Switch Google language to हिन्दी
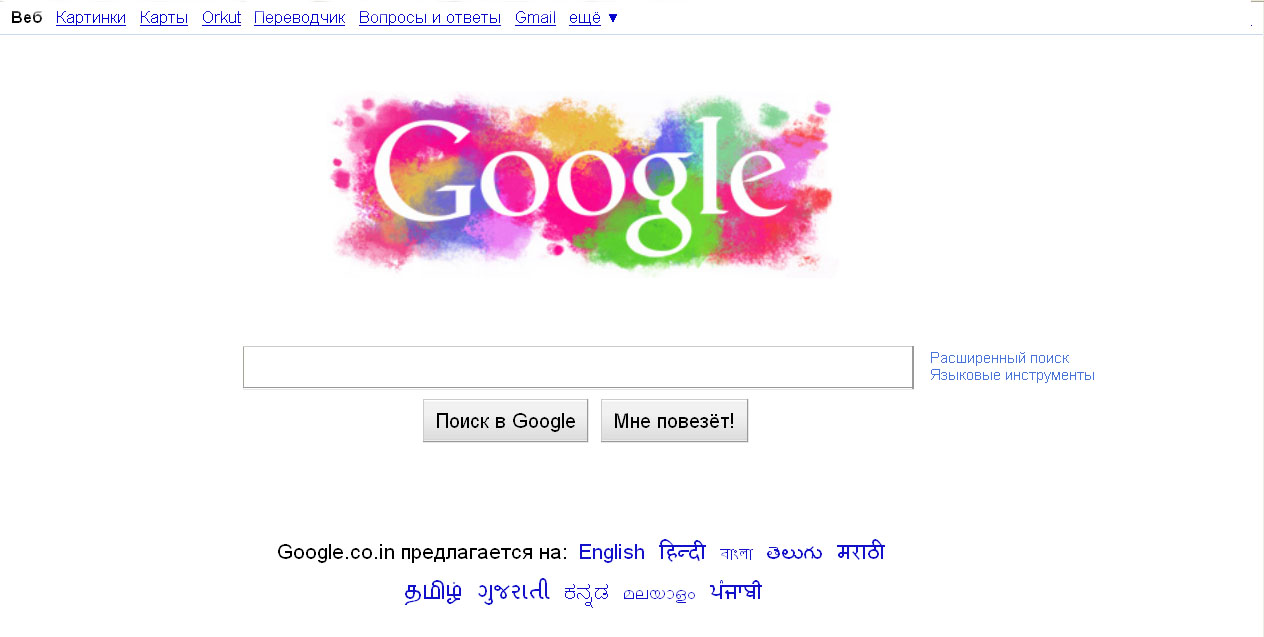 (x=682, y=552)
